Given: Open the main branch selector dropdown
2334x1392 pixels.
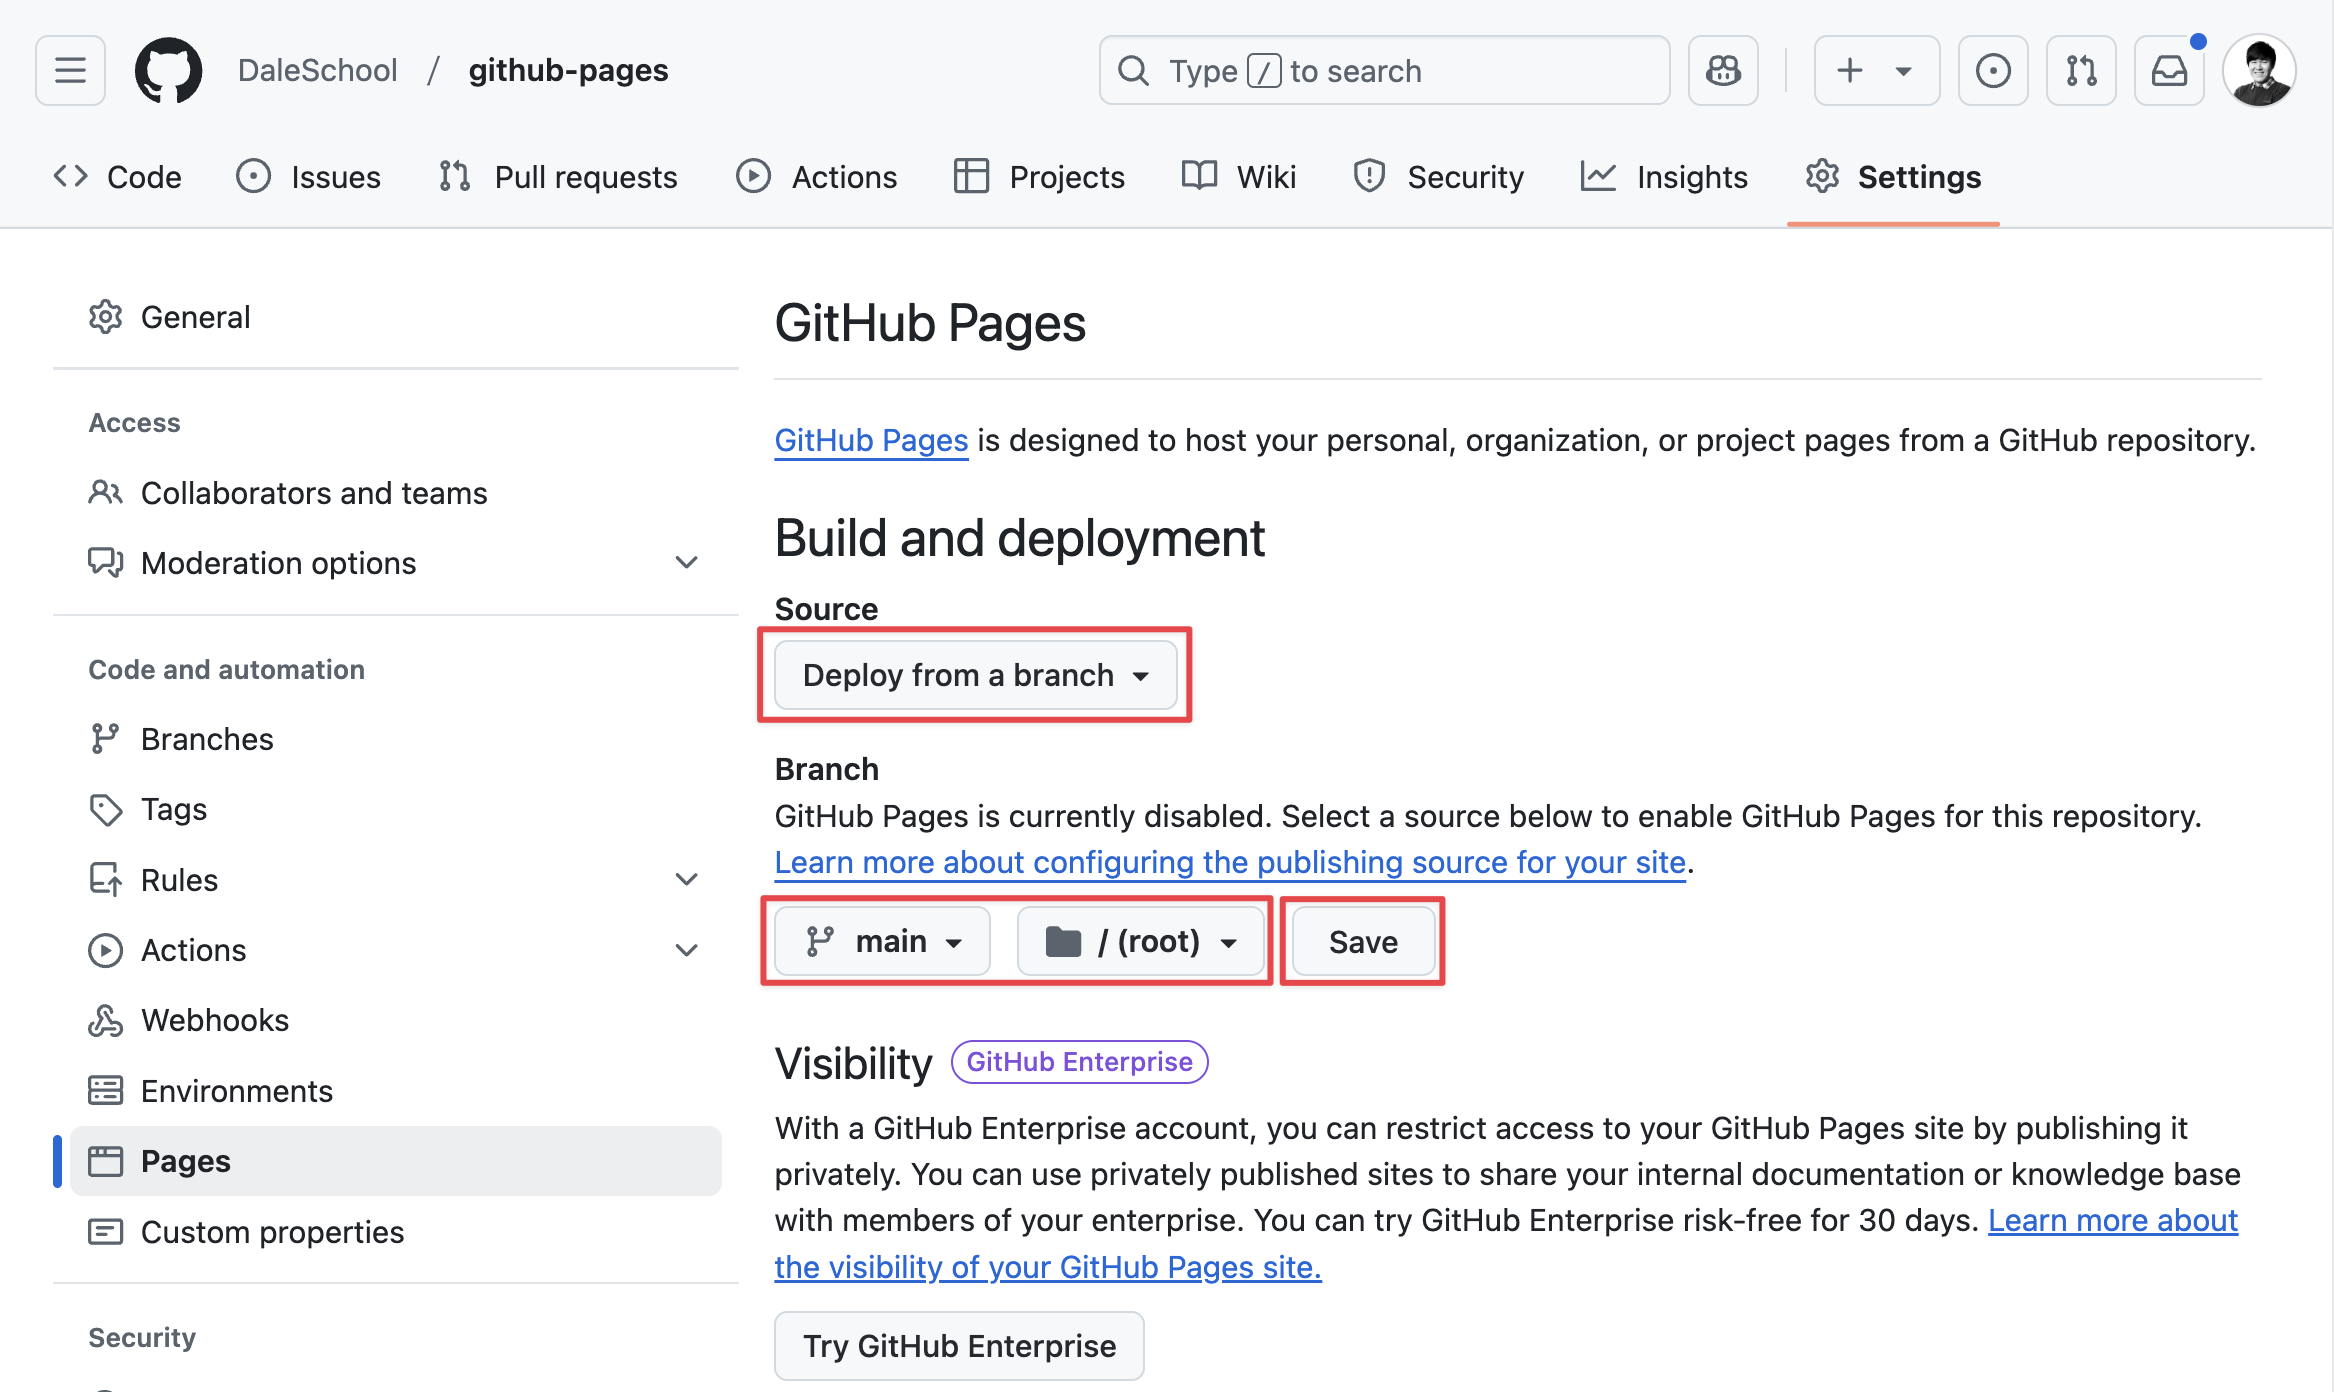Looking at the screenshot, I should [x=882, y=940].
